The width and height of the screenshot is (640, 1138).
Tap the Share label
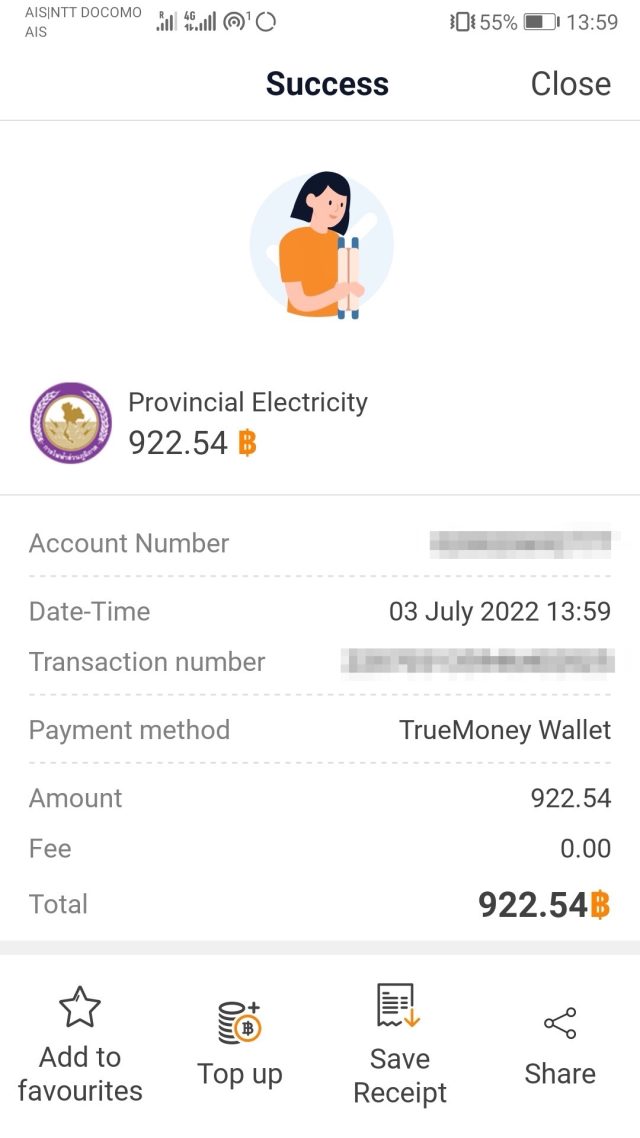coord(560,1074)
